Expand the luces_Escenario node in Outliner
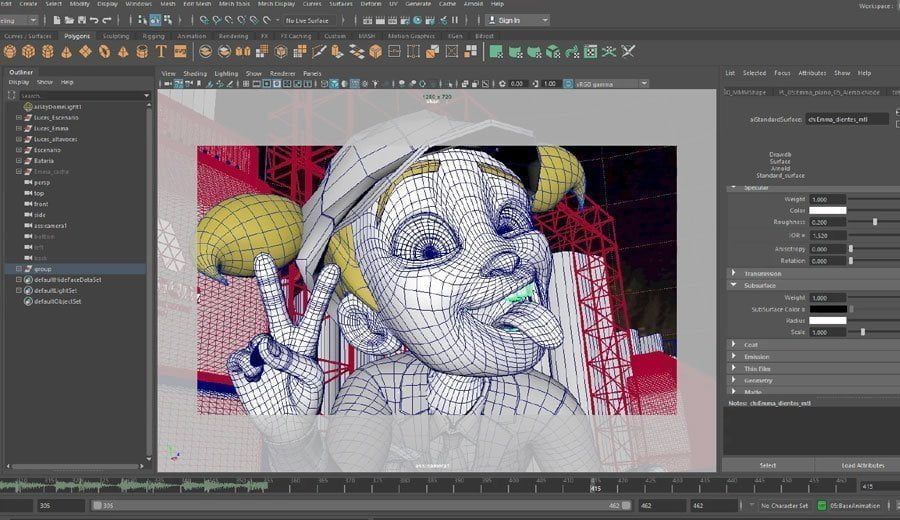This screenshot has height=520, width=900. tap(19, 118)
